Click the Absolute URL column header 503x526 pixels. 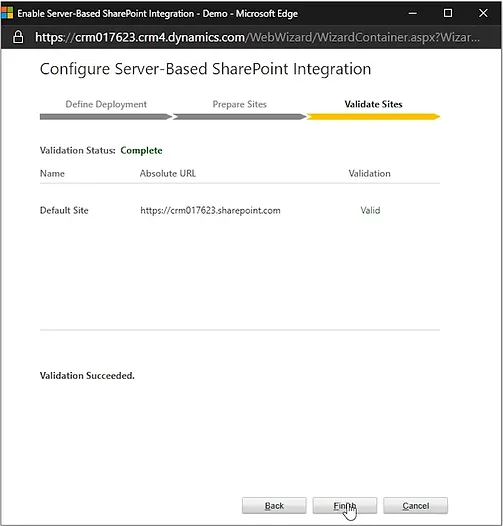tap(168, 173)
